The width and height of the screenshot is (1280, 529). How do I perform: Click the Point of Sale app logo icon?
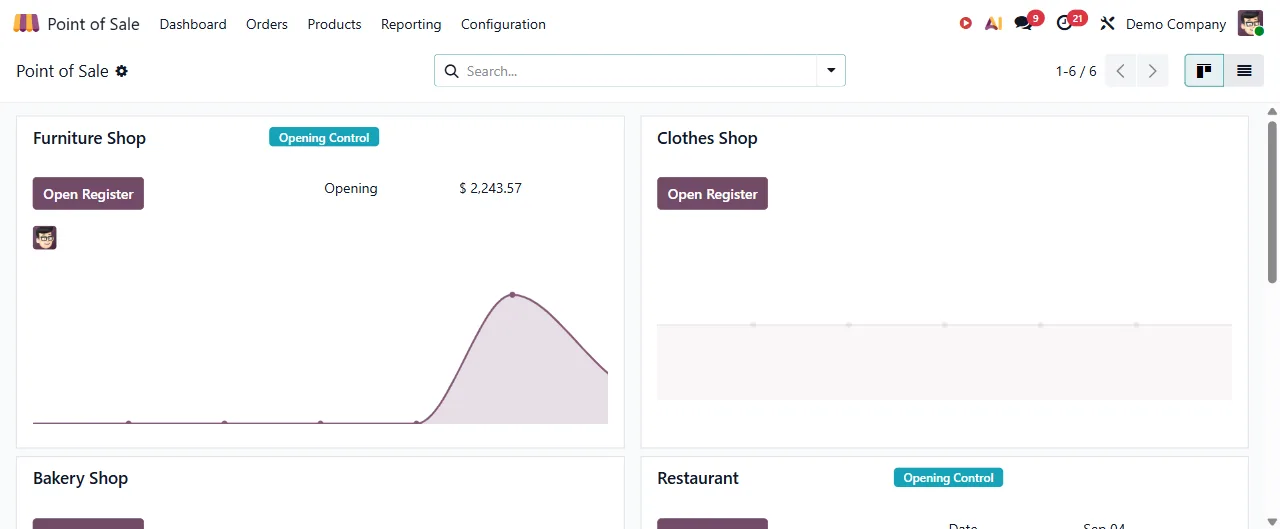click(x=26, y=23)
